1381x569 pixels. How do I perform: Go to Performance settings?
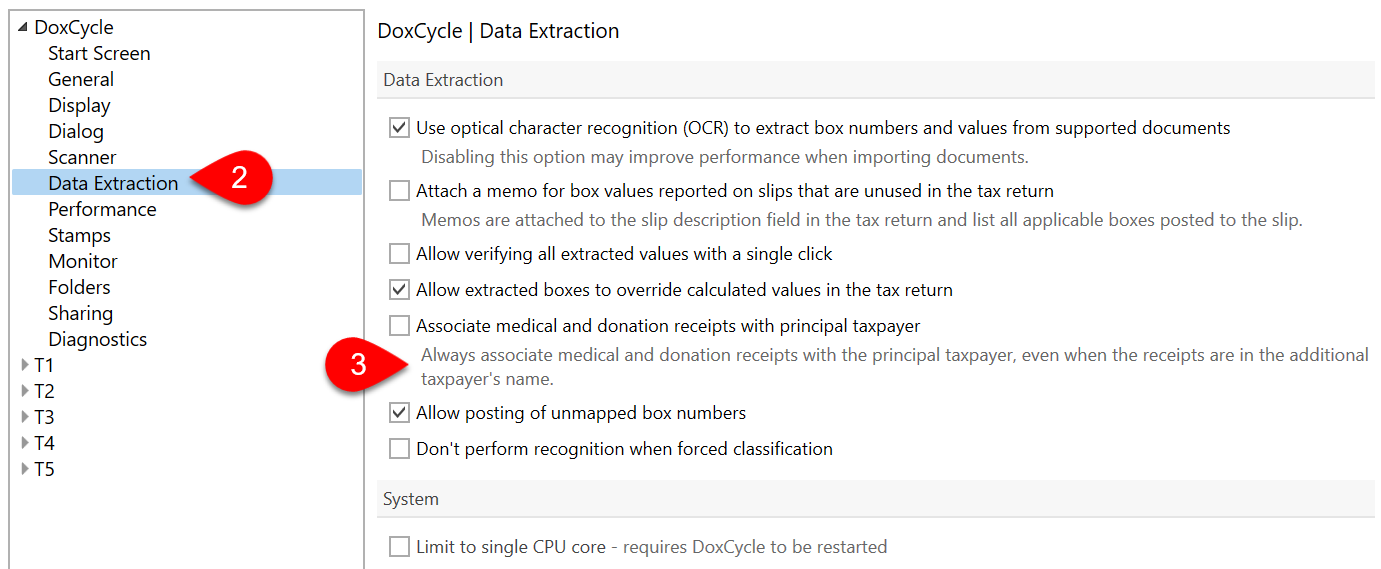pos(102,209)
